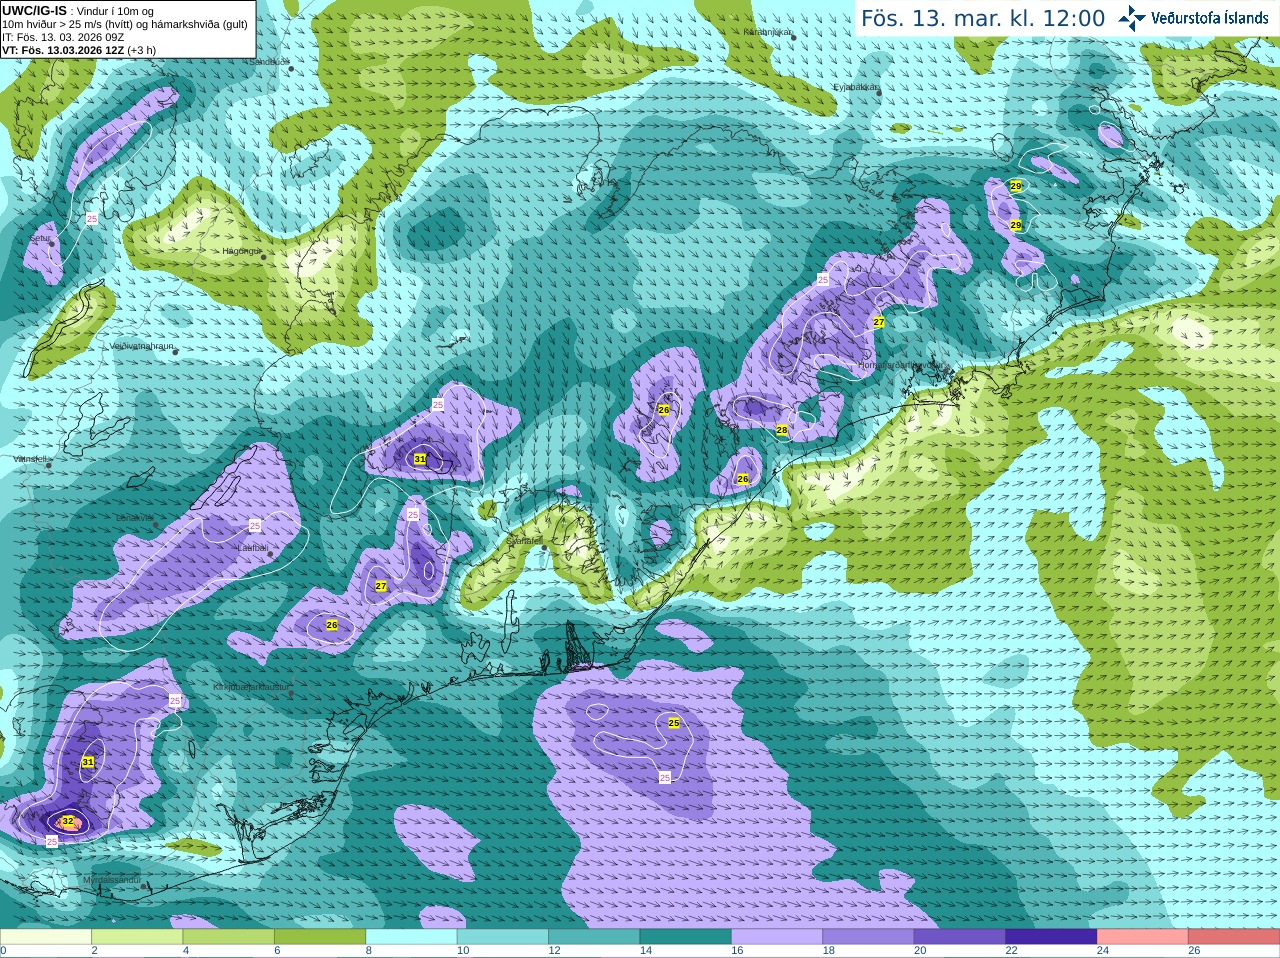Screen dimensions: 1280x958
Task: Click the Kirkjubæjarklaustur station label
Action: (x=251, y=688)
